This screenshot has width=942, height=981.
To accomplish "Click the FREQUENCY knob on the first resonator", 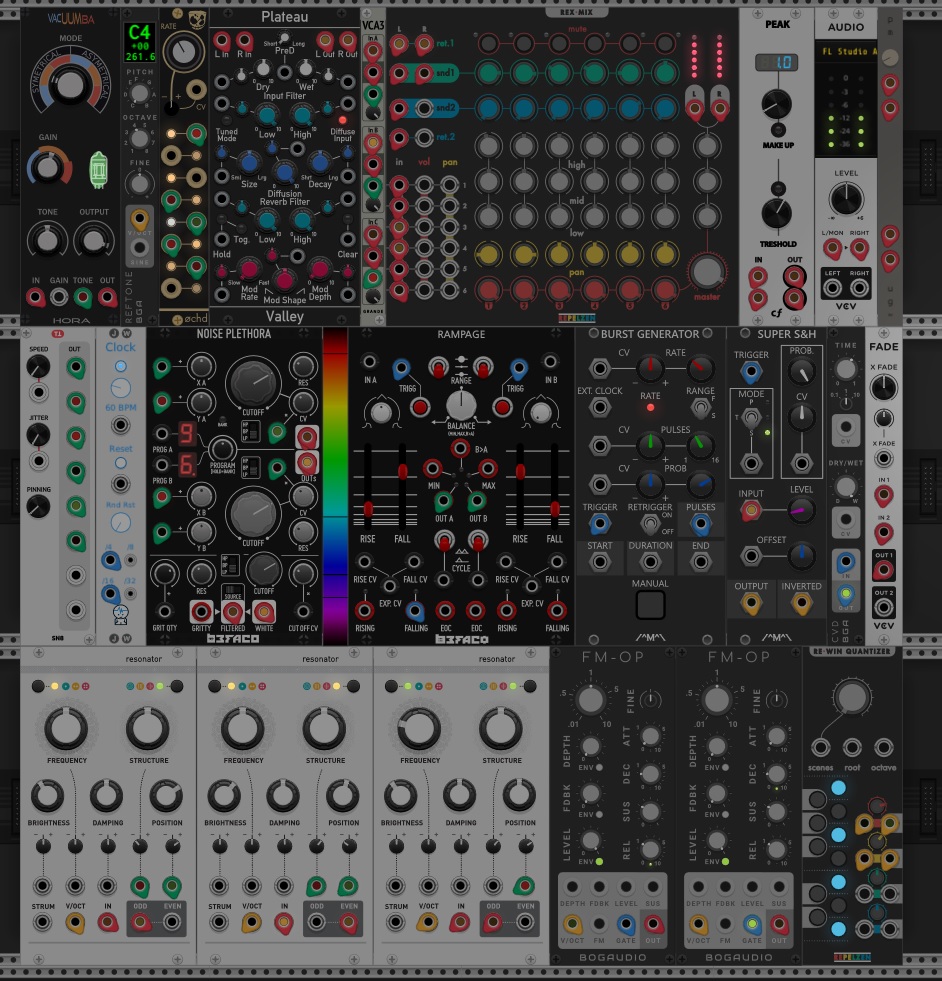I will [66, 728].
